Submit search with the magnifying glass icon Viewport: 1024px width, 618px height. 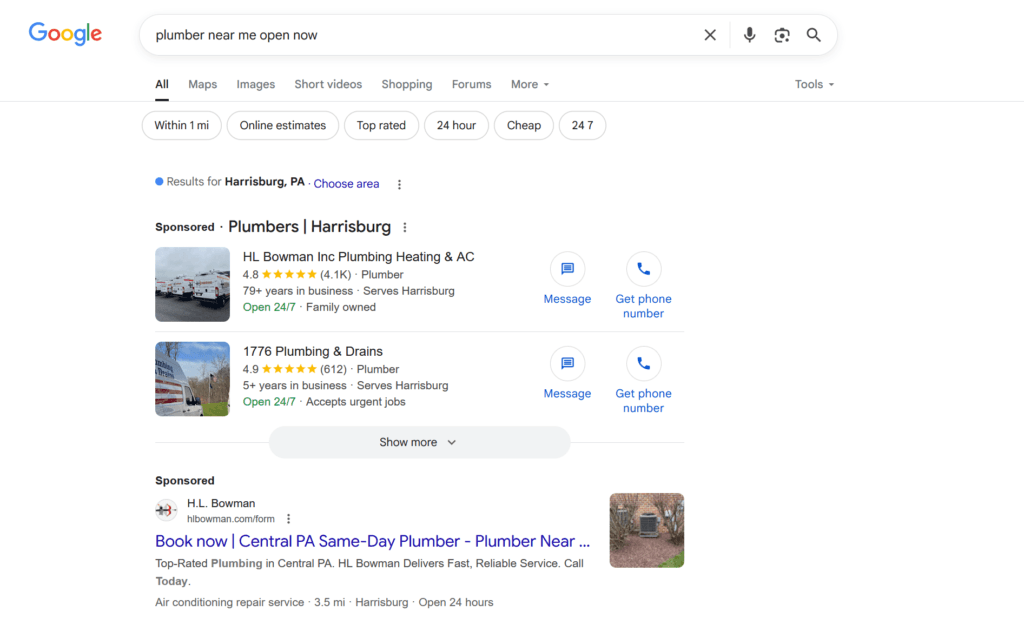(813, 35)
